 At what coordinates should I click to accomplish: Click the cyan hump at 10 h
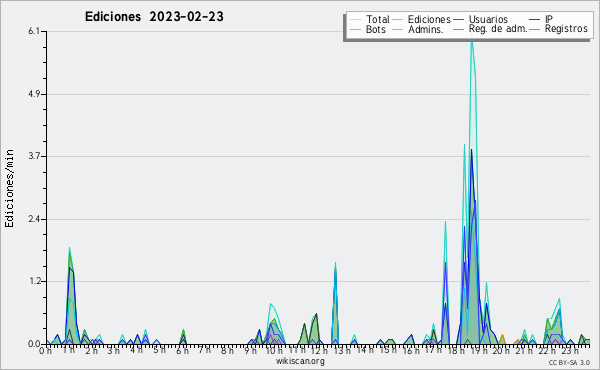[271, 305]
